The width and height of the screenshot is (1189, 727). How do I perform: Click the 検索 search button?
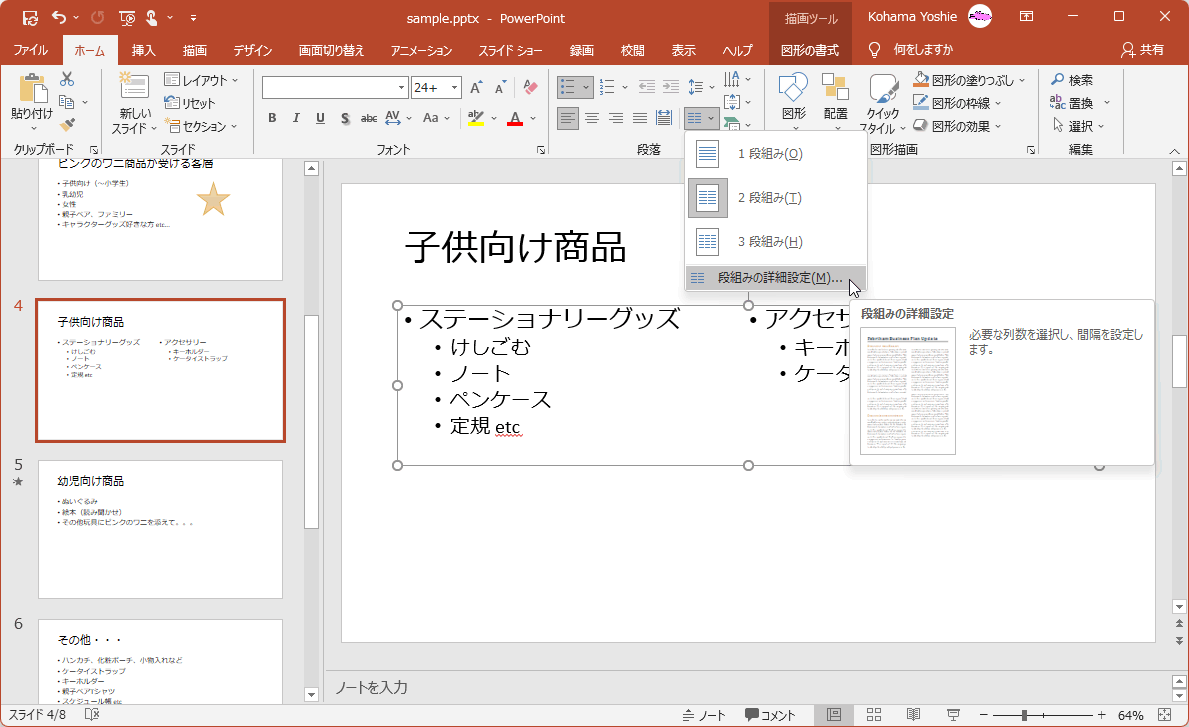[1071, 80]
